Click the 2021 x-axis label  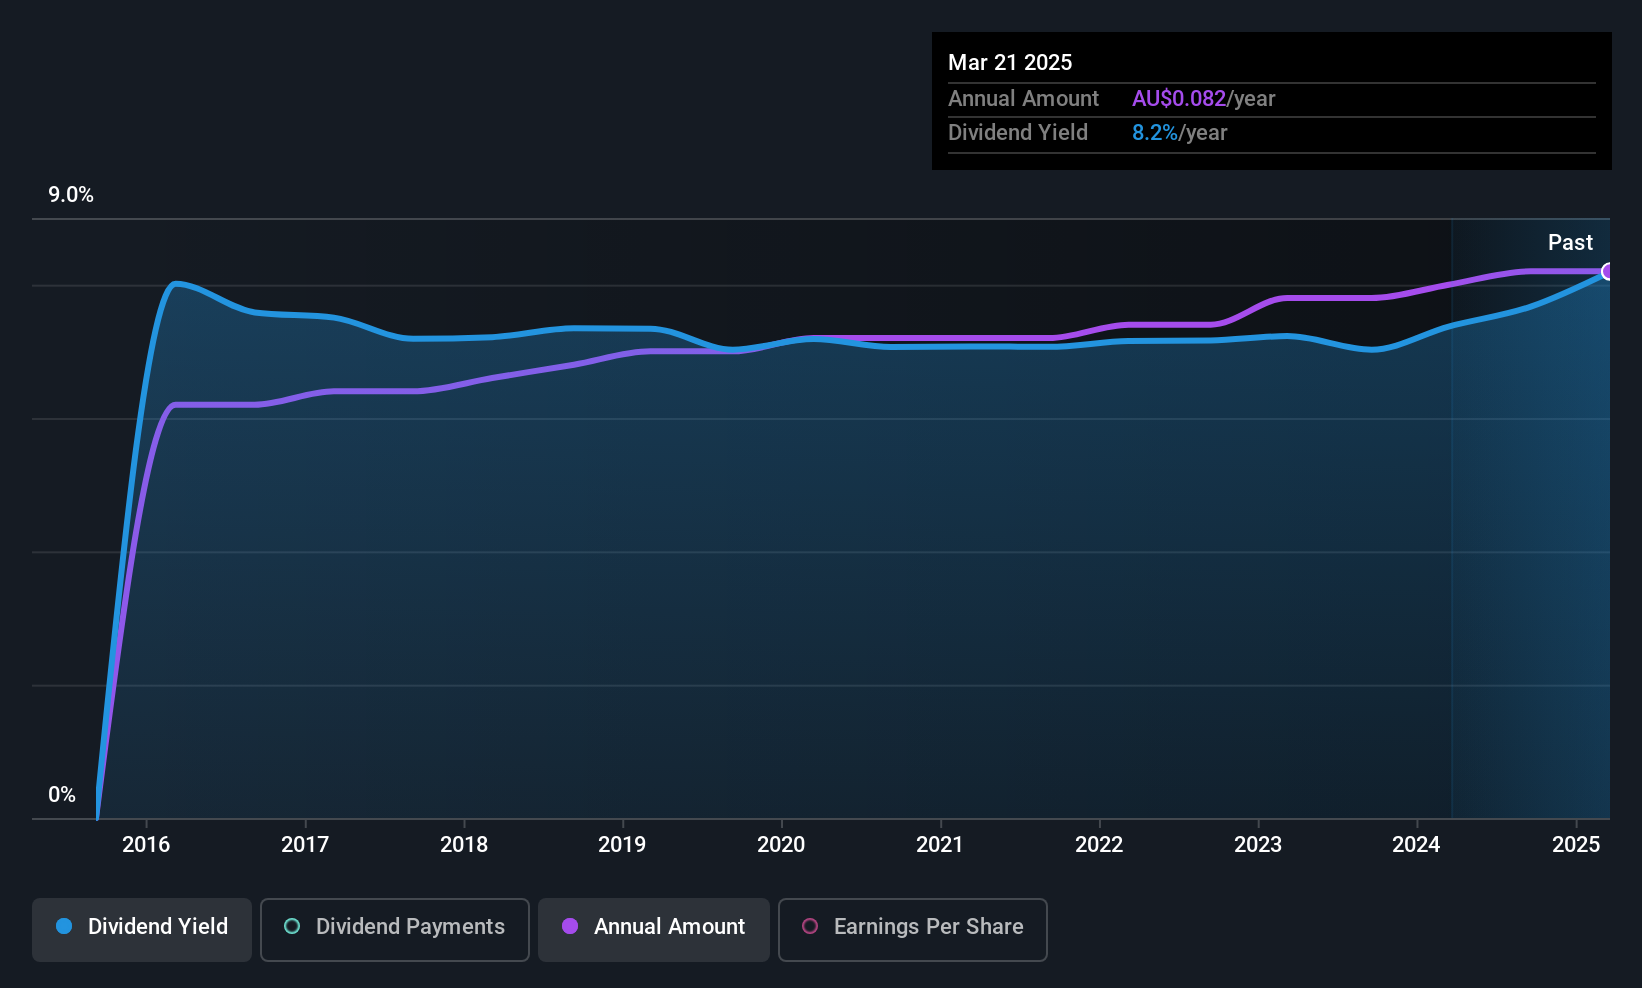(940, 844)
